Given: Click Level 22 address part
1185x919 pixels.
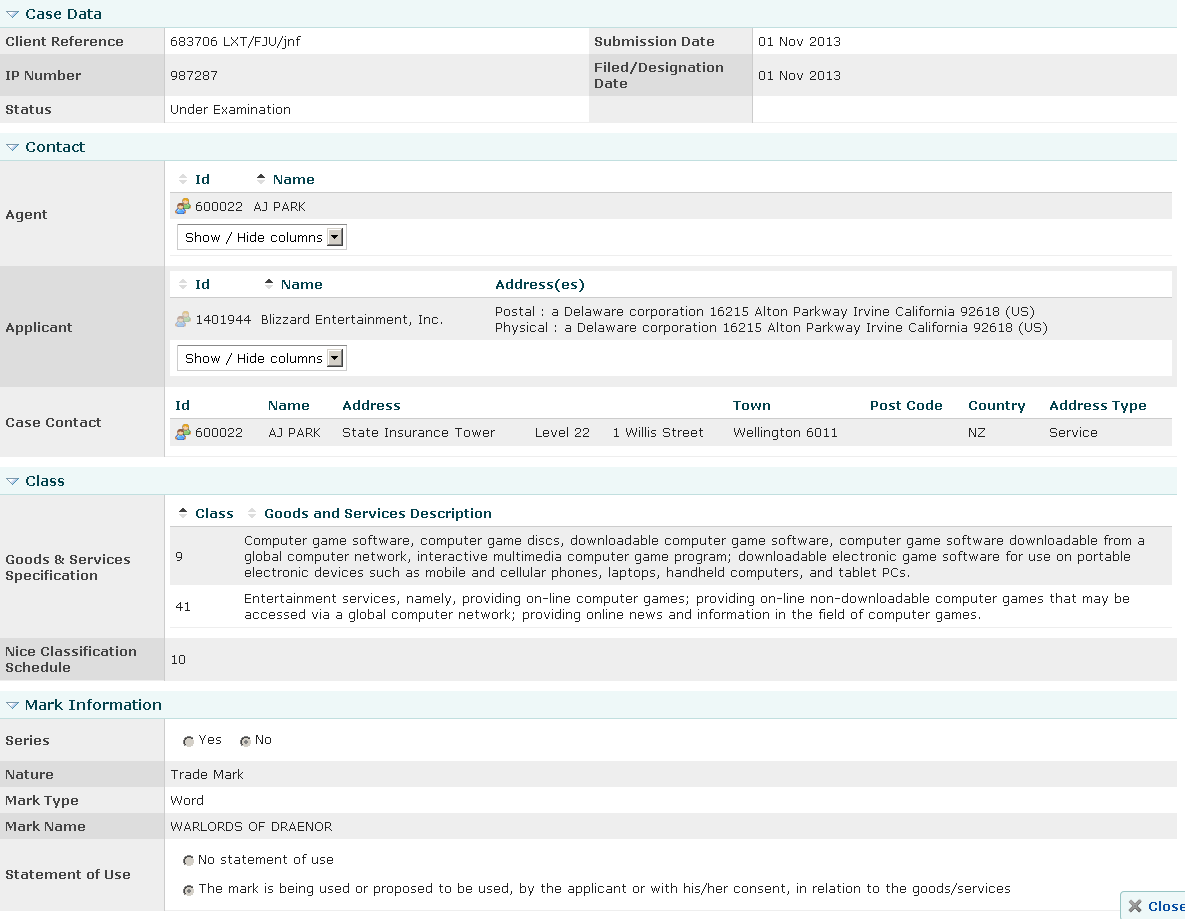Looking at the screenshot, I should [x=562, y=432].
